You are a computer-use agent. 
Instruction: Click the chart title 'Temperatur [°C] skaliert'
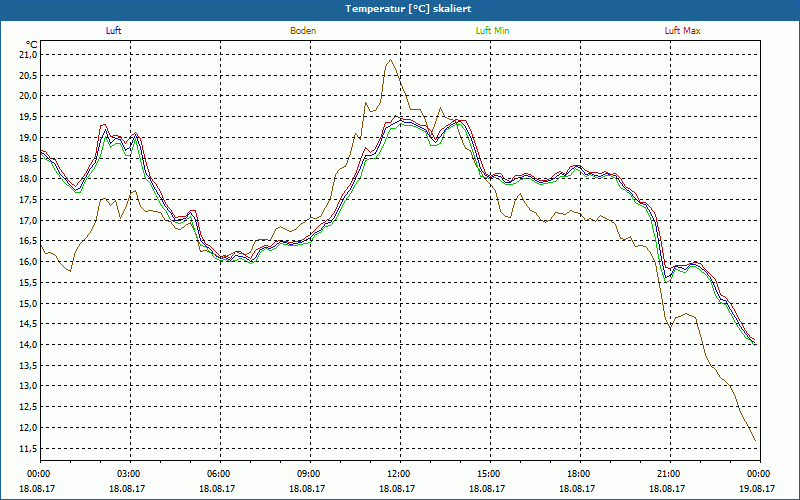click(408, 9)
